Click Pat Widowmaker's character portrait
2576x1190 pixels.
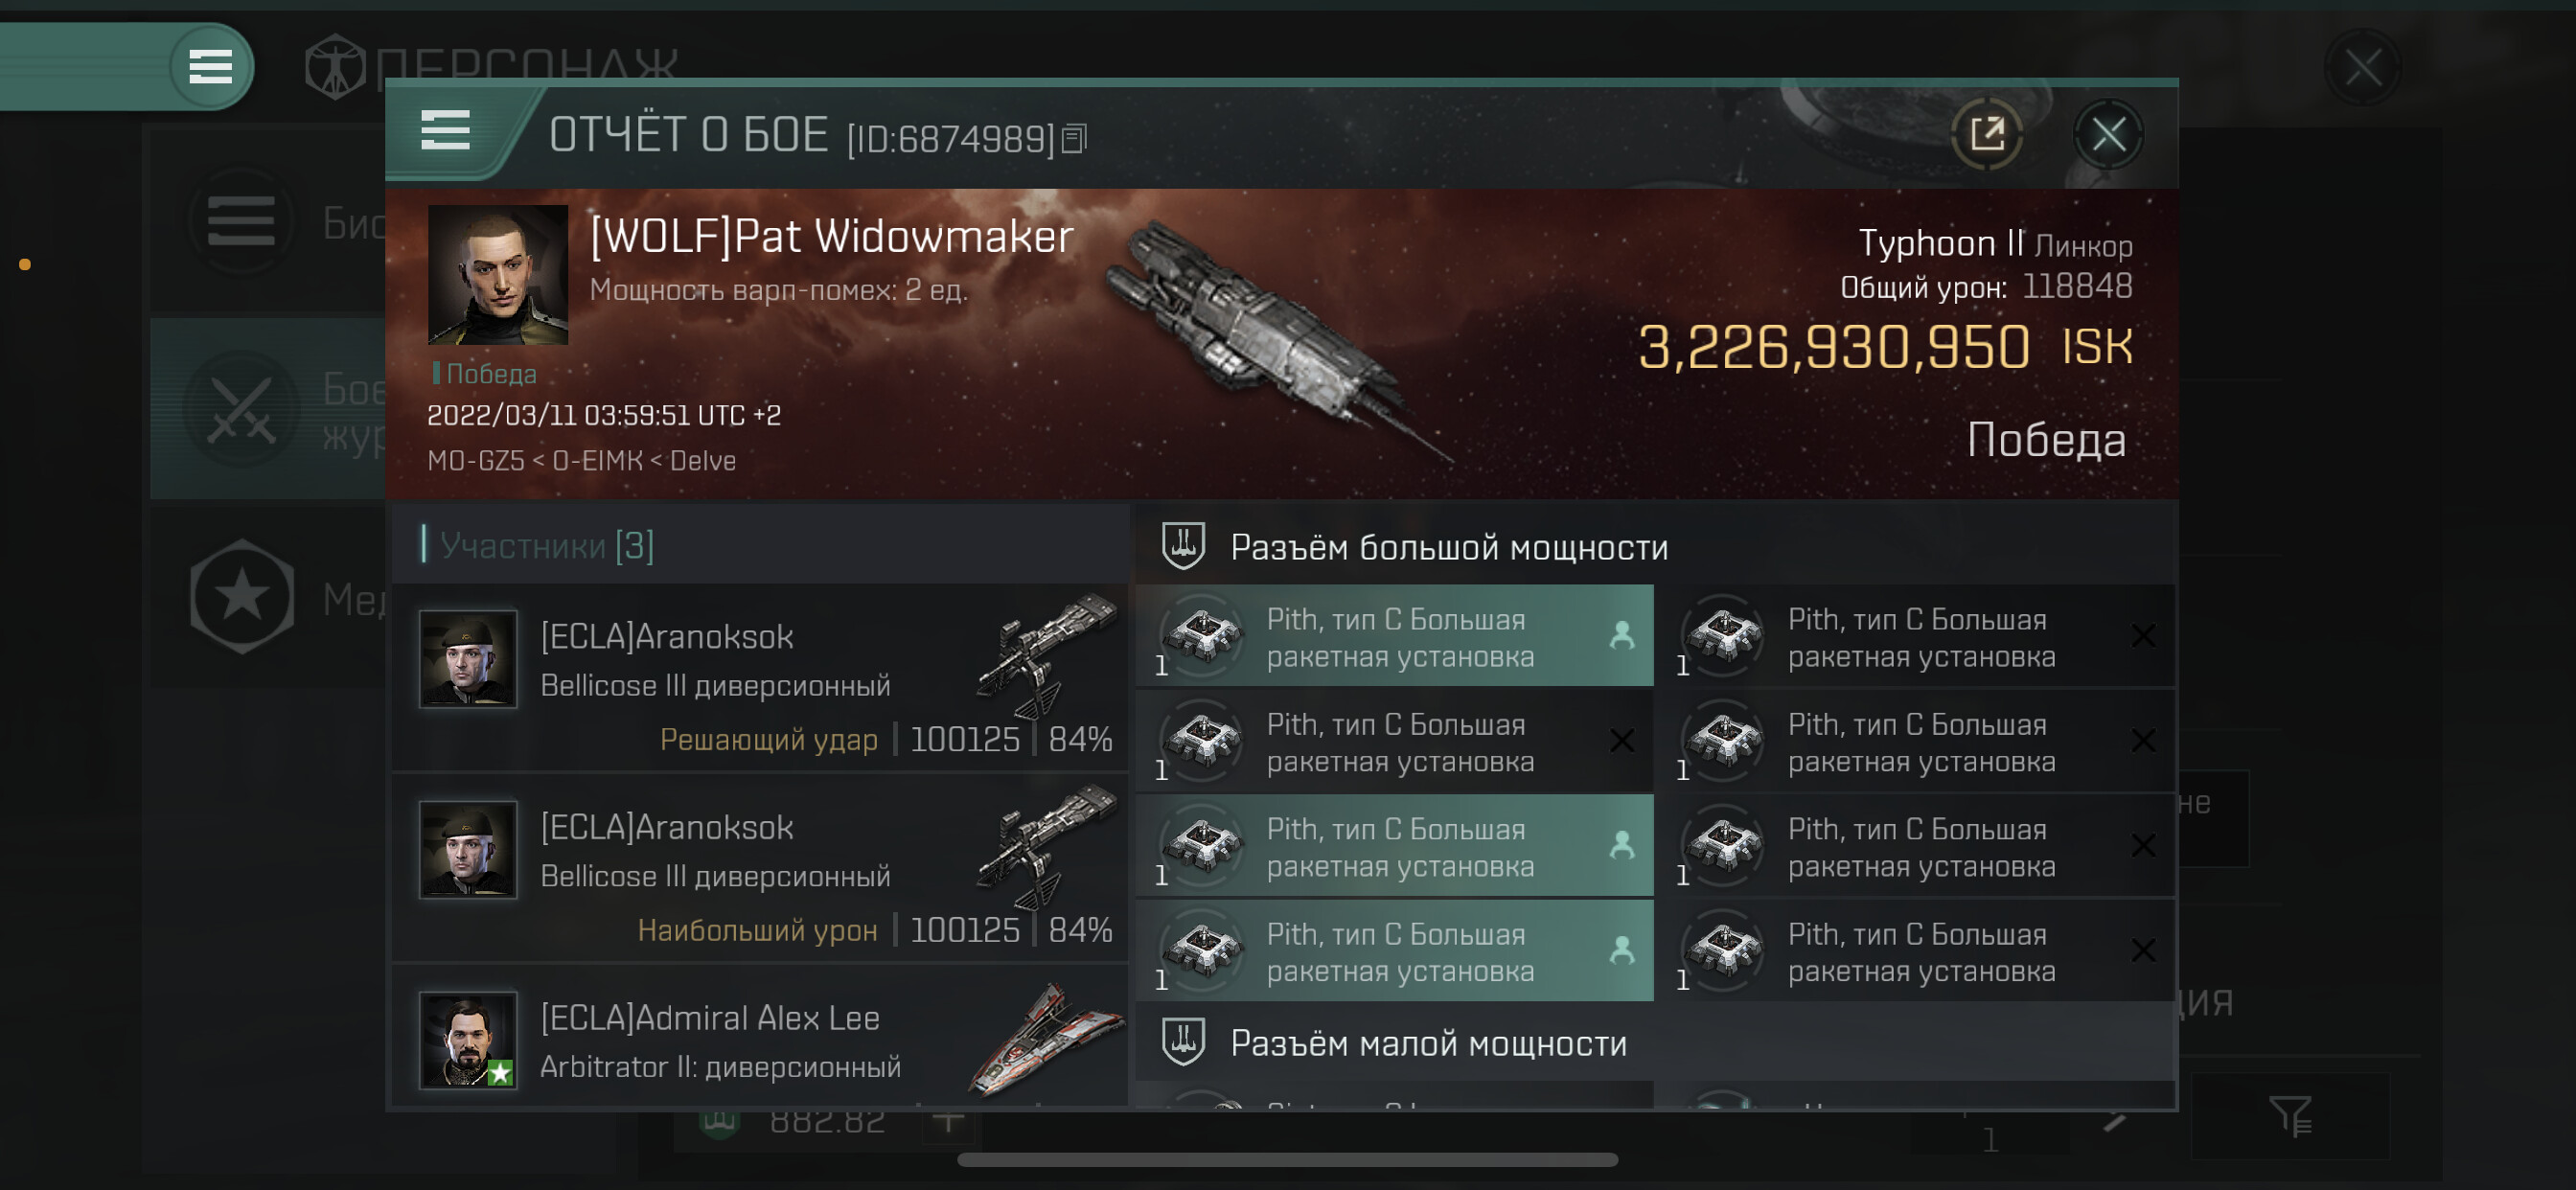tap(497, 275)
